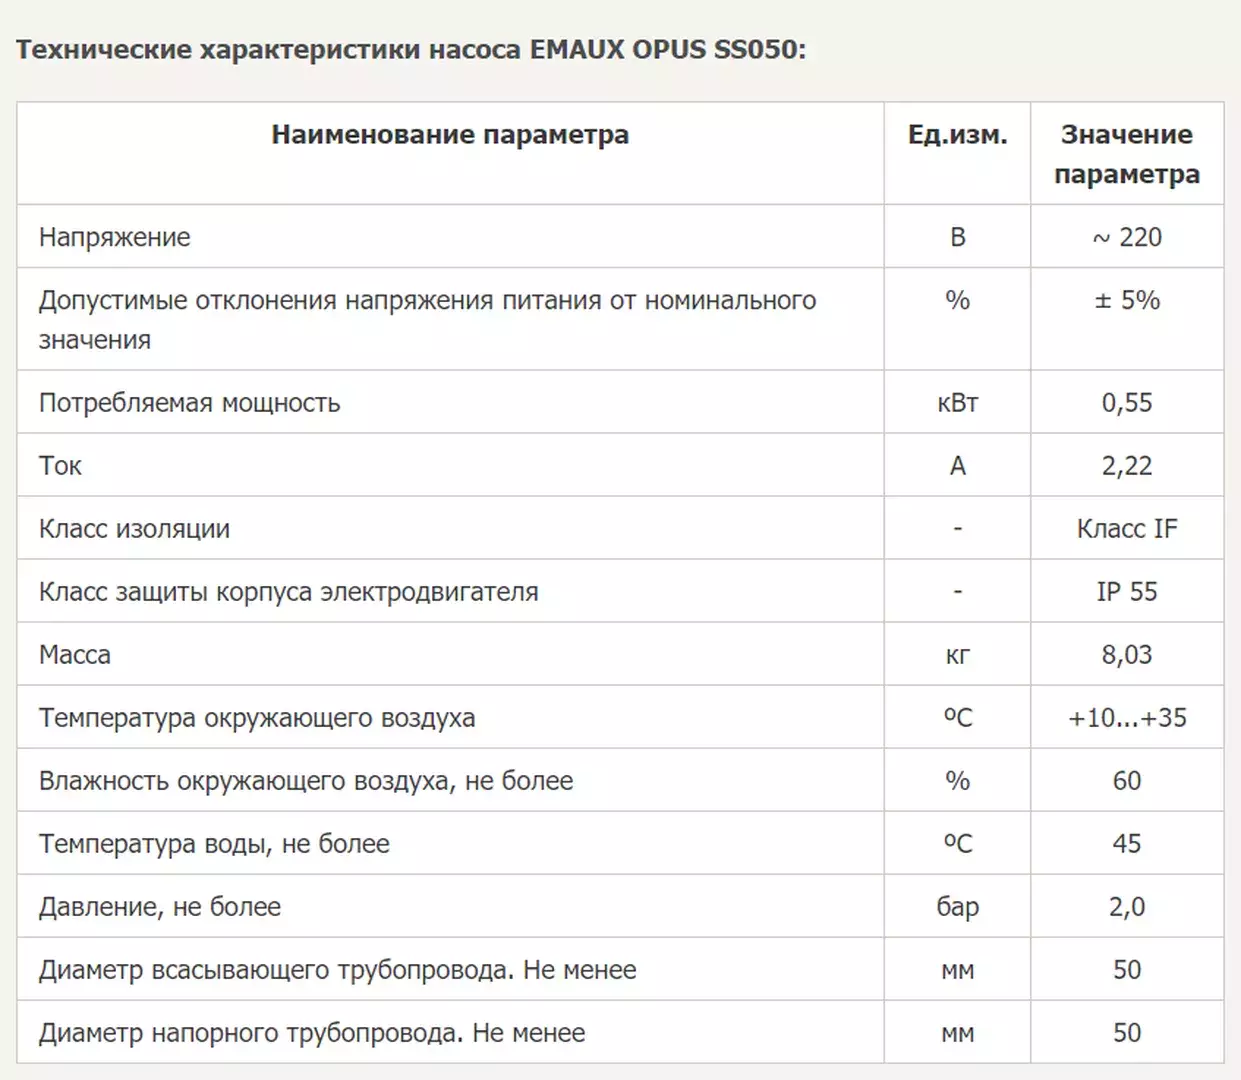
Task: Click the 'Наименование параметра' column header
Action: 450,135
